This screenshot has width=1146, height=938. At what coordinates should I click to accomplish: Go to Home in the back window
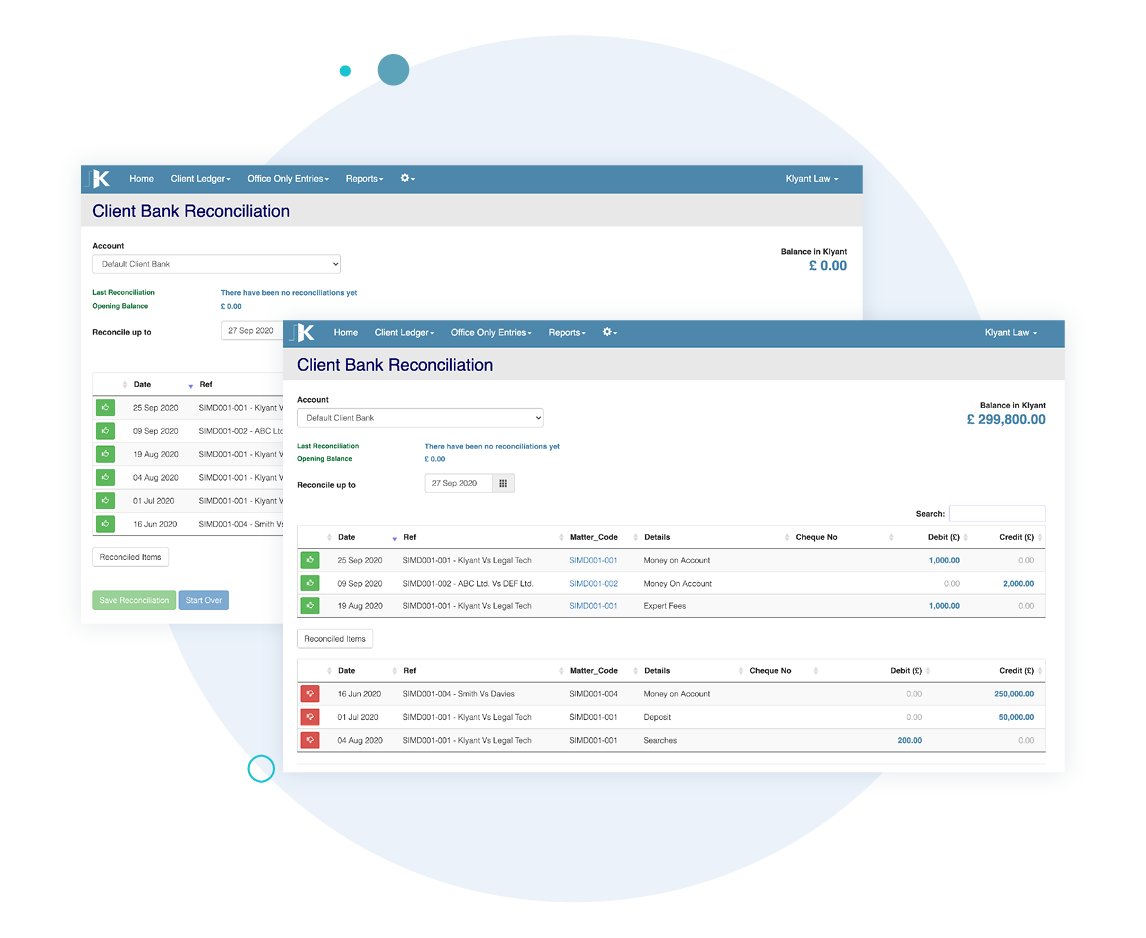(142, 179)
